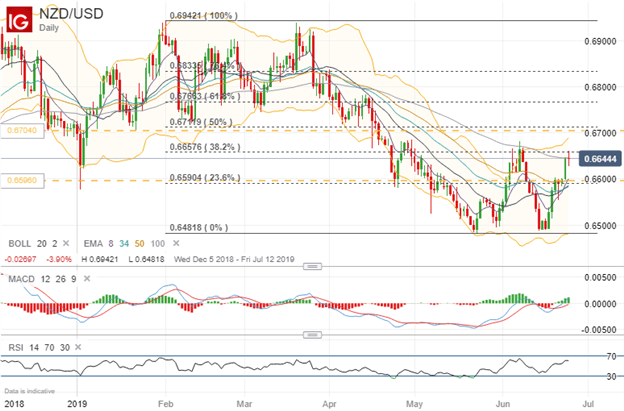Select the 0.64818 (0%) Fibonacci label
The image size is (624, 411).
(x=199, y=228)
